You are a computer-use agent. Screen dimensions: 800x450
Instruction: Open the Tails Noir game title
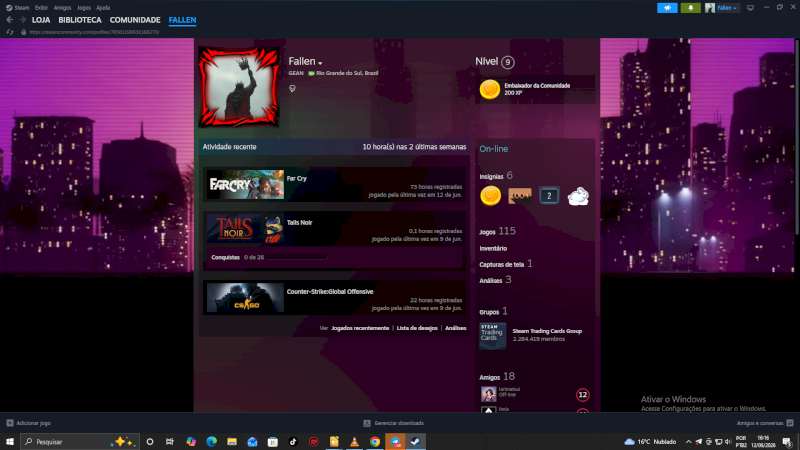[299, 222]
